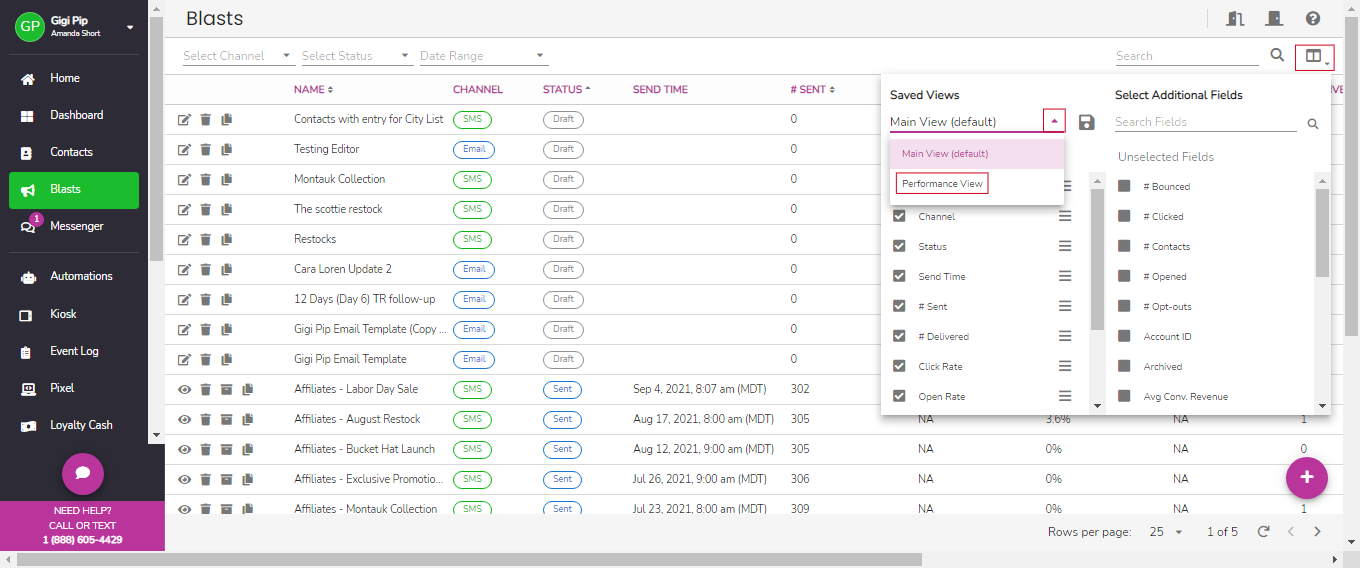
Task: Open the Select Status dropdown
Action: click(356, 56)
